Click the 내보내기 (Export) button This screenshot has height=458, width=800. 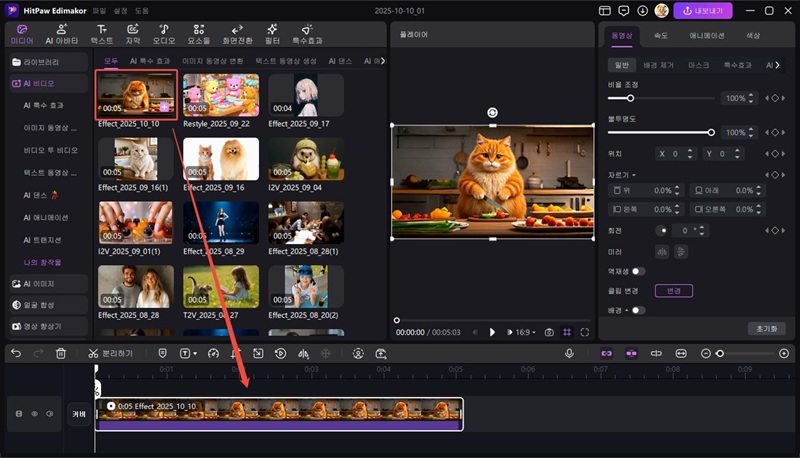[703, 11]
